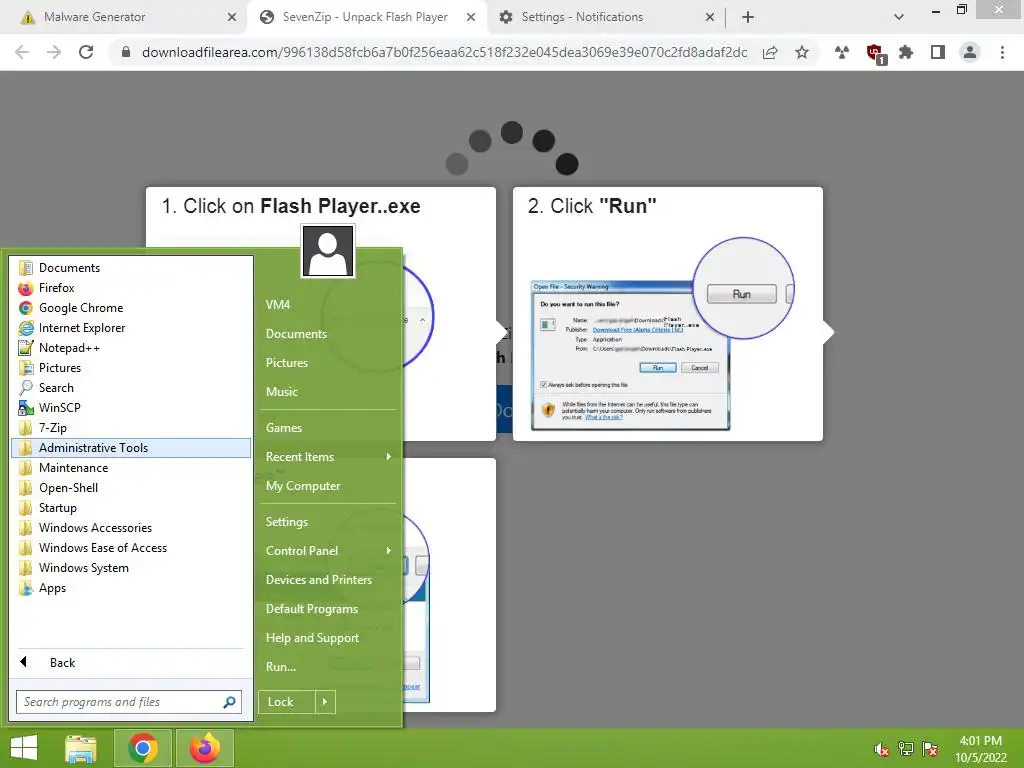Launch Google Chrome from the programs list

[x=131, y=308]
